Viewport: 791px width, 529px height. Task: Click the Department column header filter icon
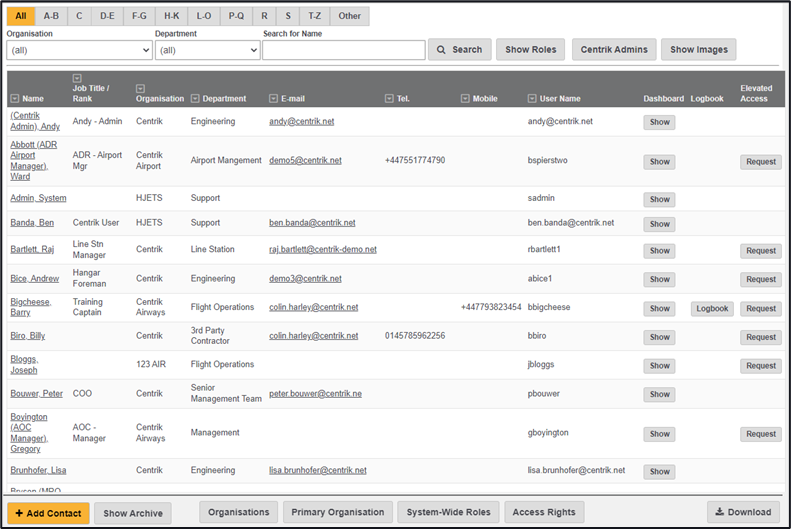click(196, 99)
